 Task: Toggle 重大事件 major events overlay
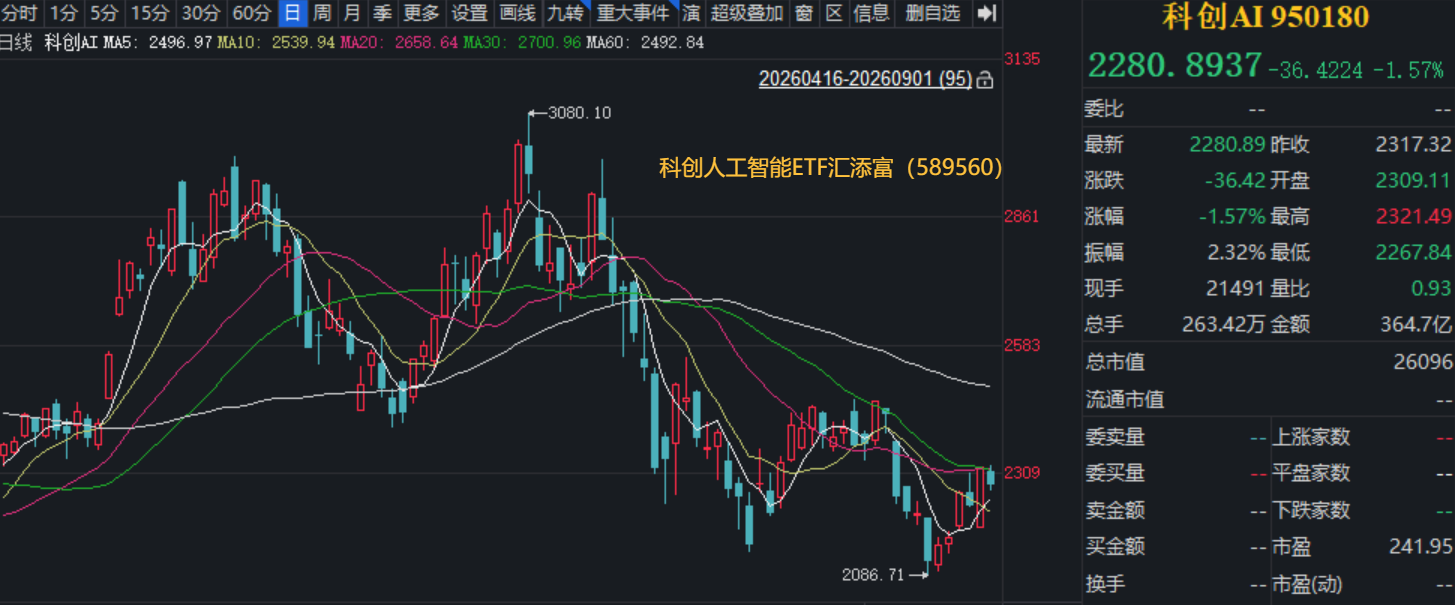tap(633, 13)
